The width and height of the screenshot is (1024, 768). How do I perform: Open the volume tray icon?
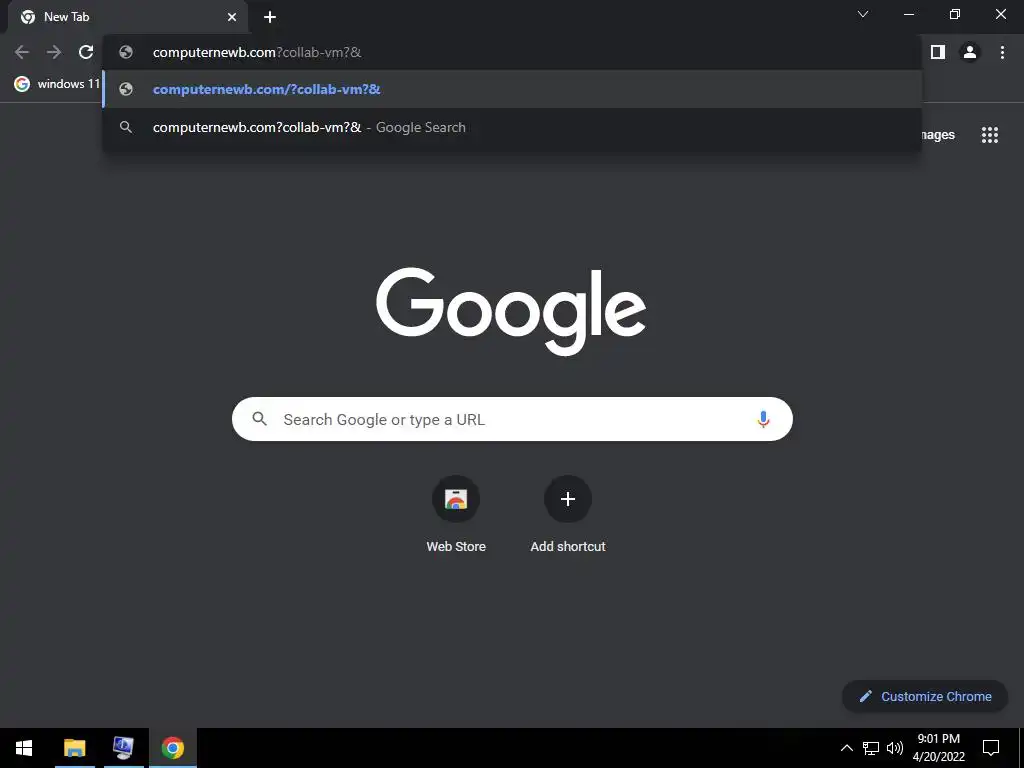coord(895,748)
